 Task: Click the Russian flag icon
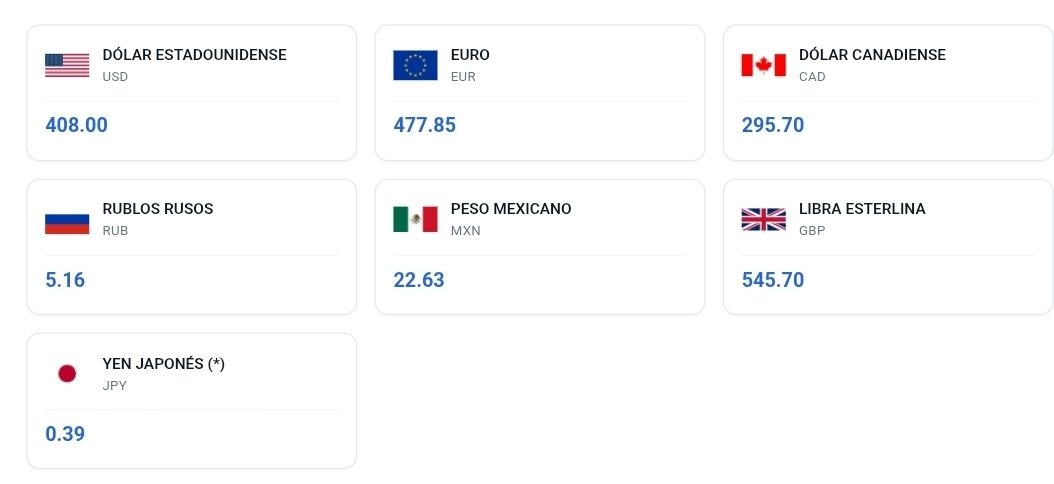[x=67, y=219]
